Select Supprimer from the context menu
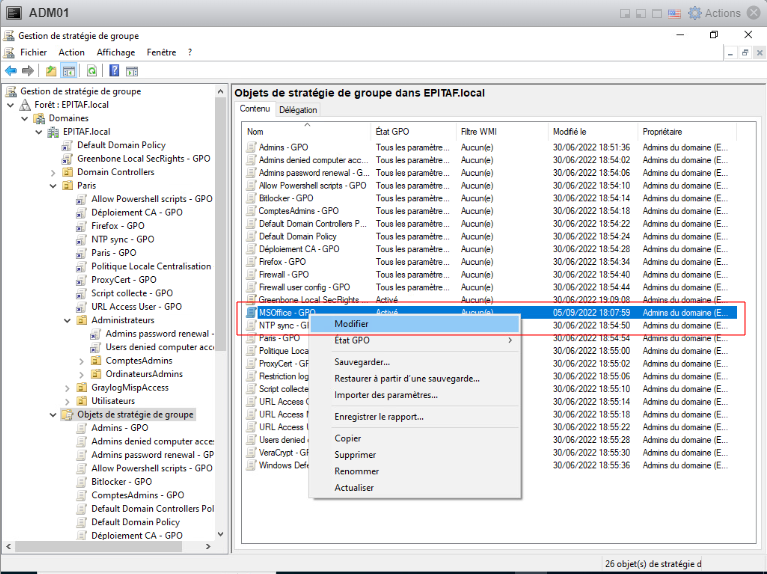This screenshot has width=767, height=574. click(355, 454)
